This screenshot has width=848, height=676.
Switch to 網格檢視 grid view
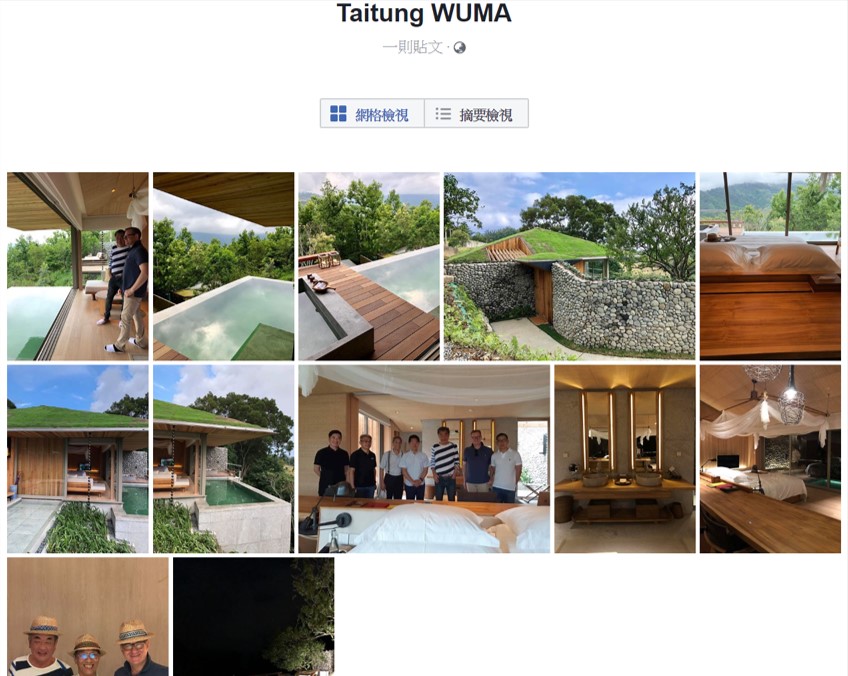(372, 114)
